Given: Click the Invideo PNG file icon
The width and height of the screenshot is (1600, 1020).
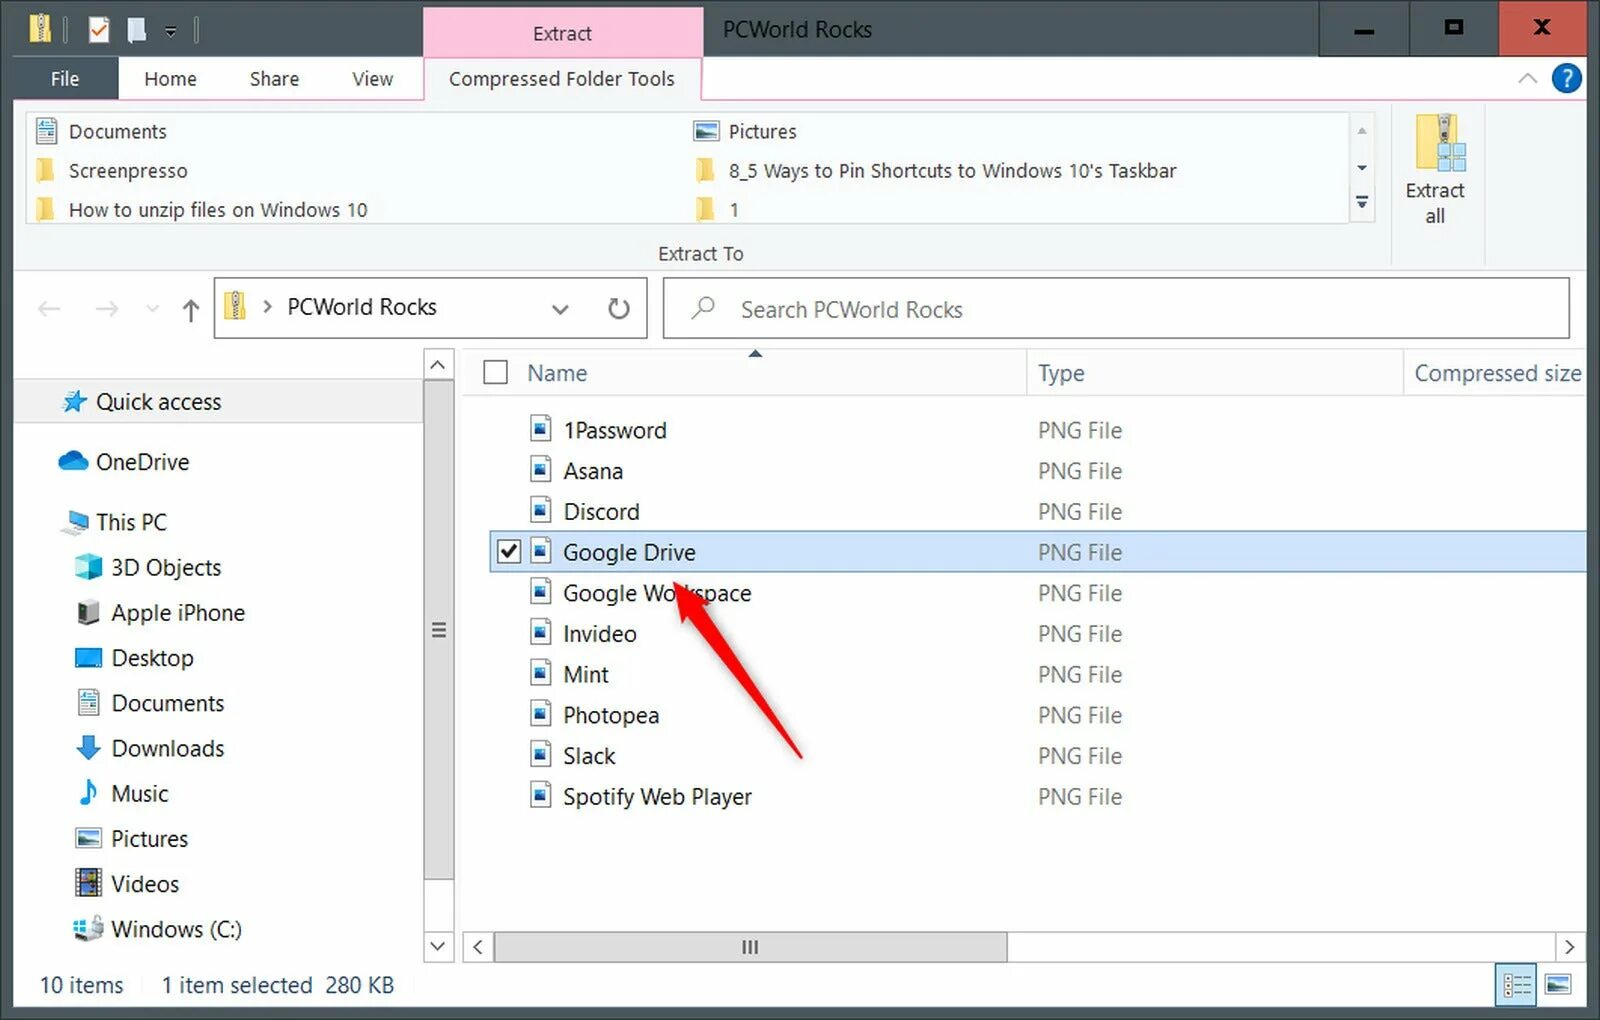Looking at the screenshot, I should pos(540,633).
